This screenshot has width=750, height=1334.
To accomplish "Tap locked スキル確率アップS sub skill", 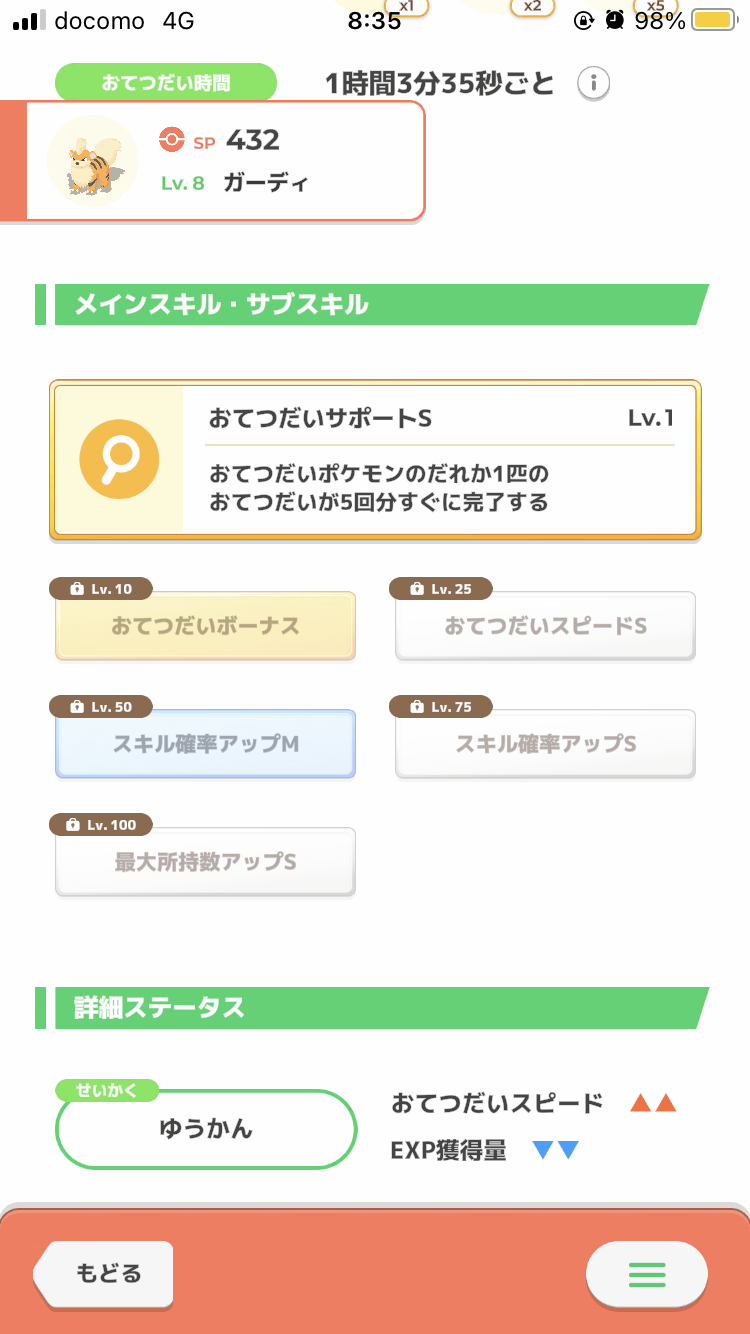I will (x=545, y=745).
